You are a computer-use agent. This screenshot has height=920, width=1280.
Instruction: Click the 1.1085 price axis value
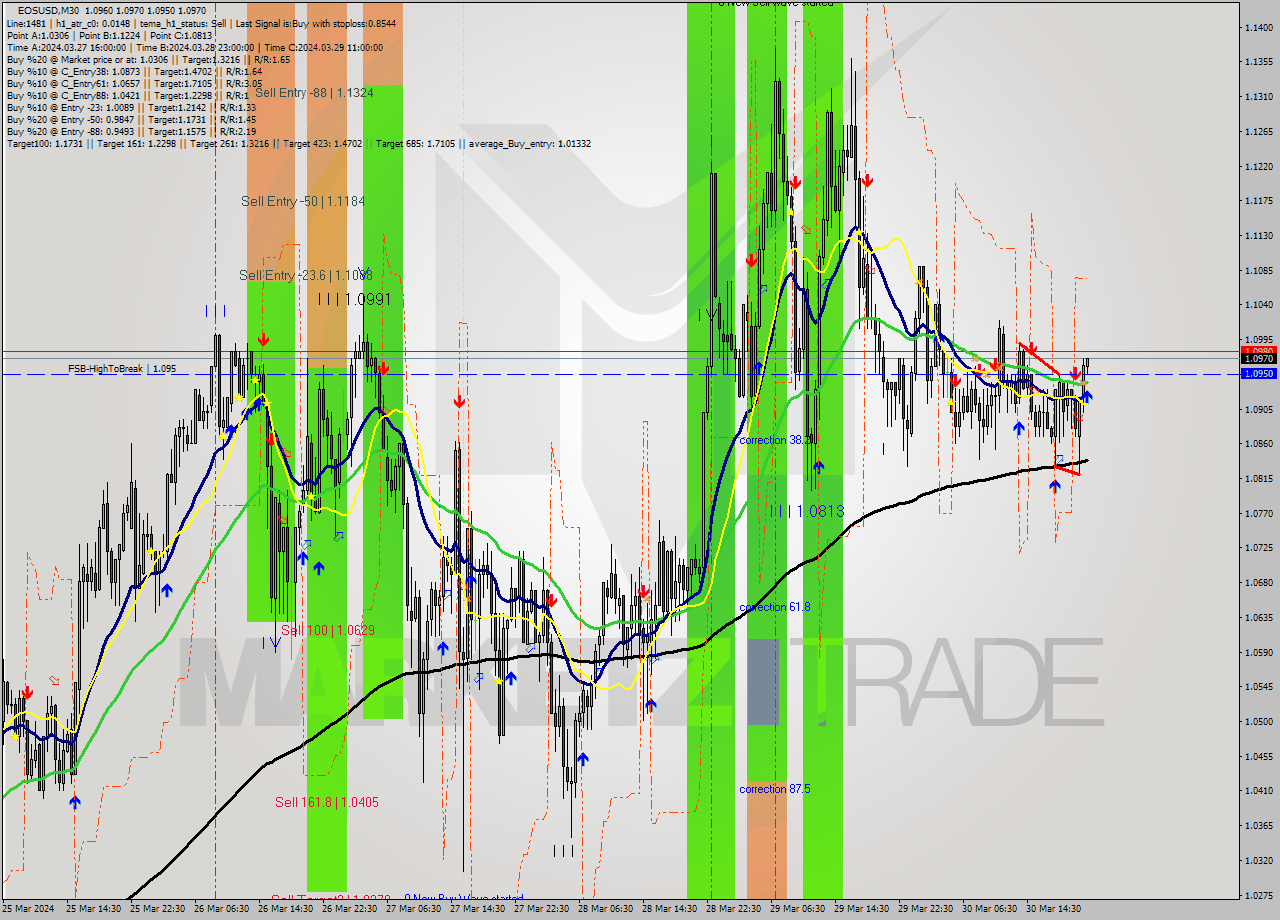pos(1258,270)
